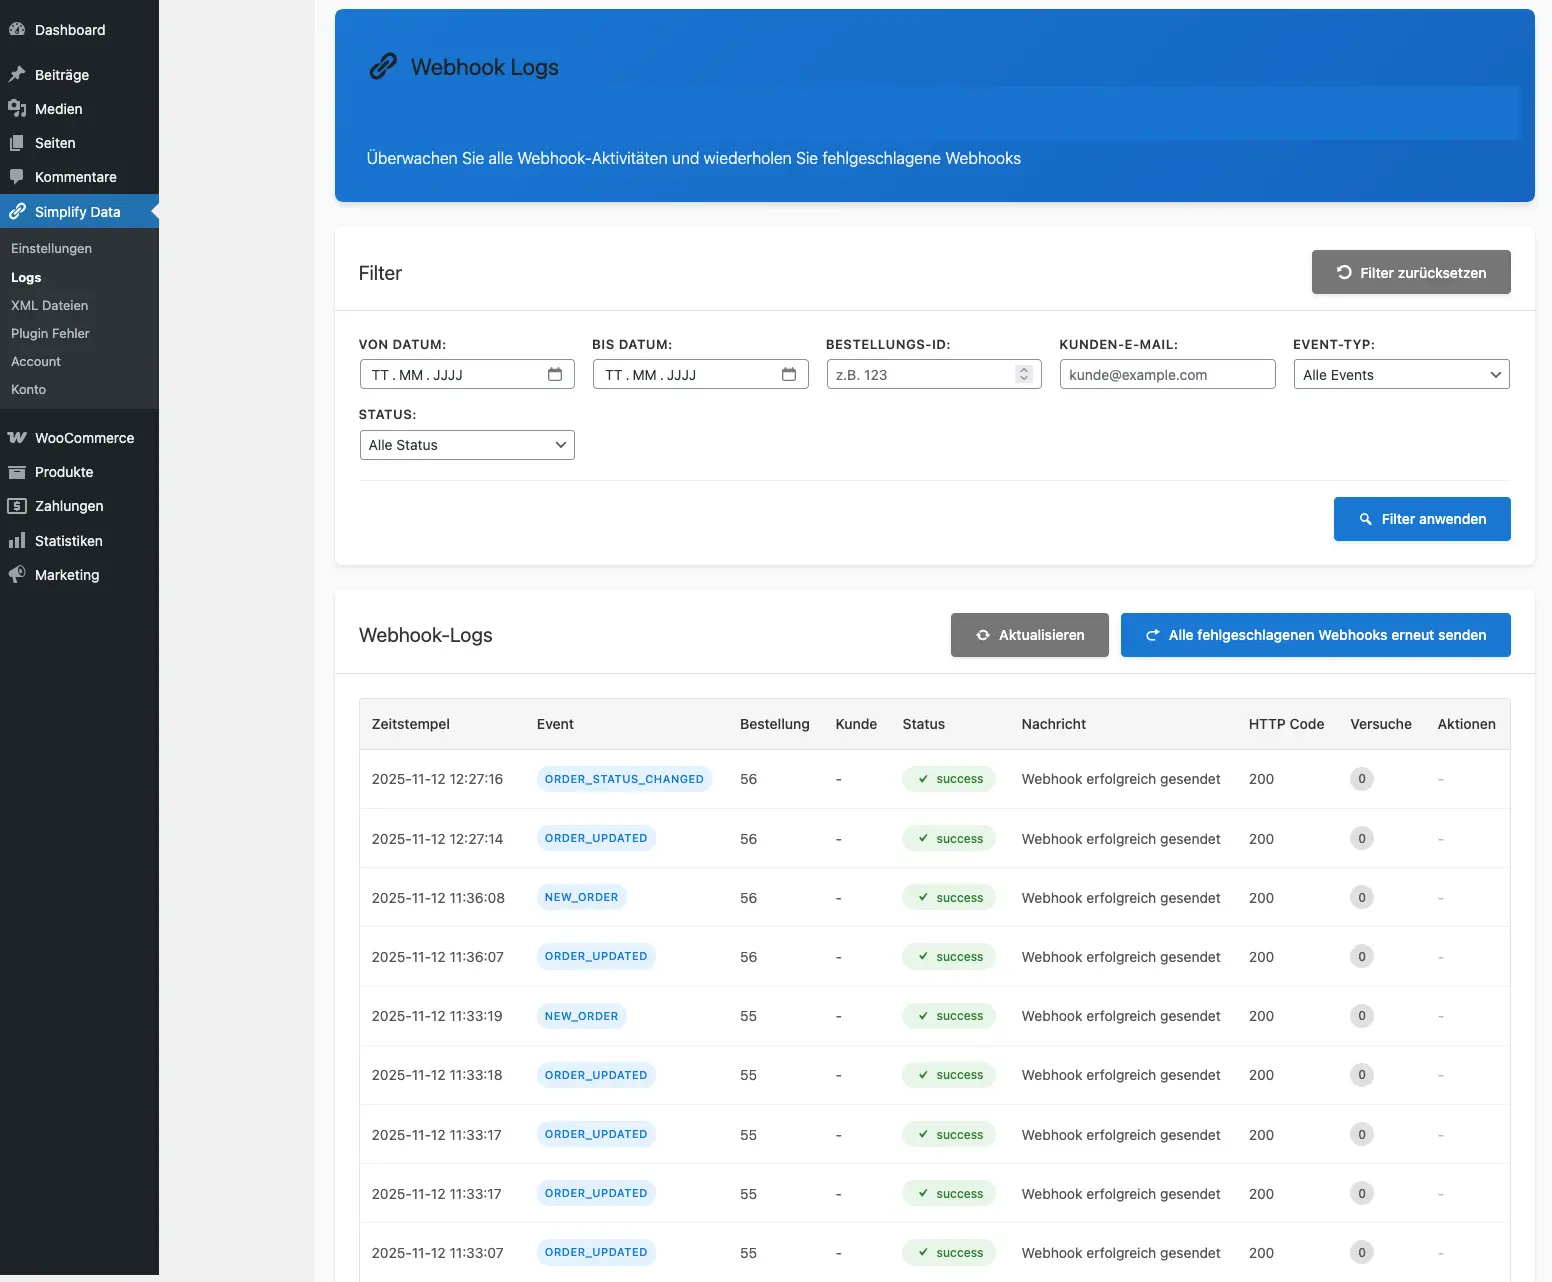Open calendar picker for Von Datum
1552x1282 pixels.
coord(555,375)
